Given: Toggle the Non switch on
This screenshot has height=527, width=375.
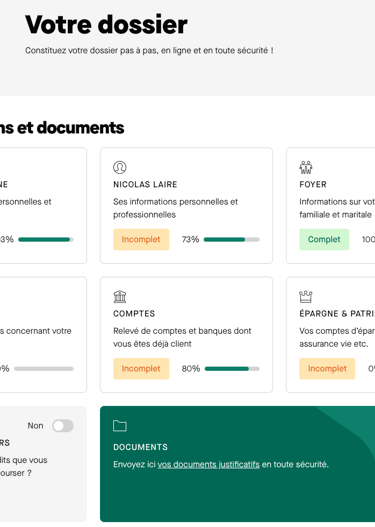Looking at the screenshot, I should 63,425.
